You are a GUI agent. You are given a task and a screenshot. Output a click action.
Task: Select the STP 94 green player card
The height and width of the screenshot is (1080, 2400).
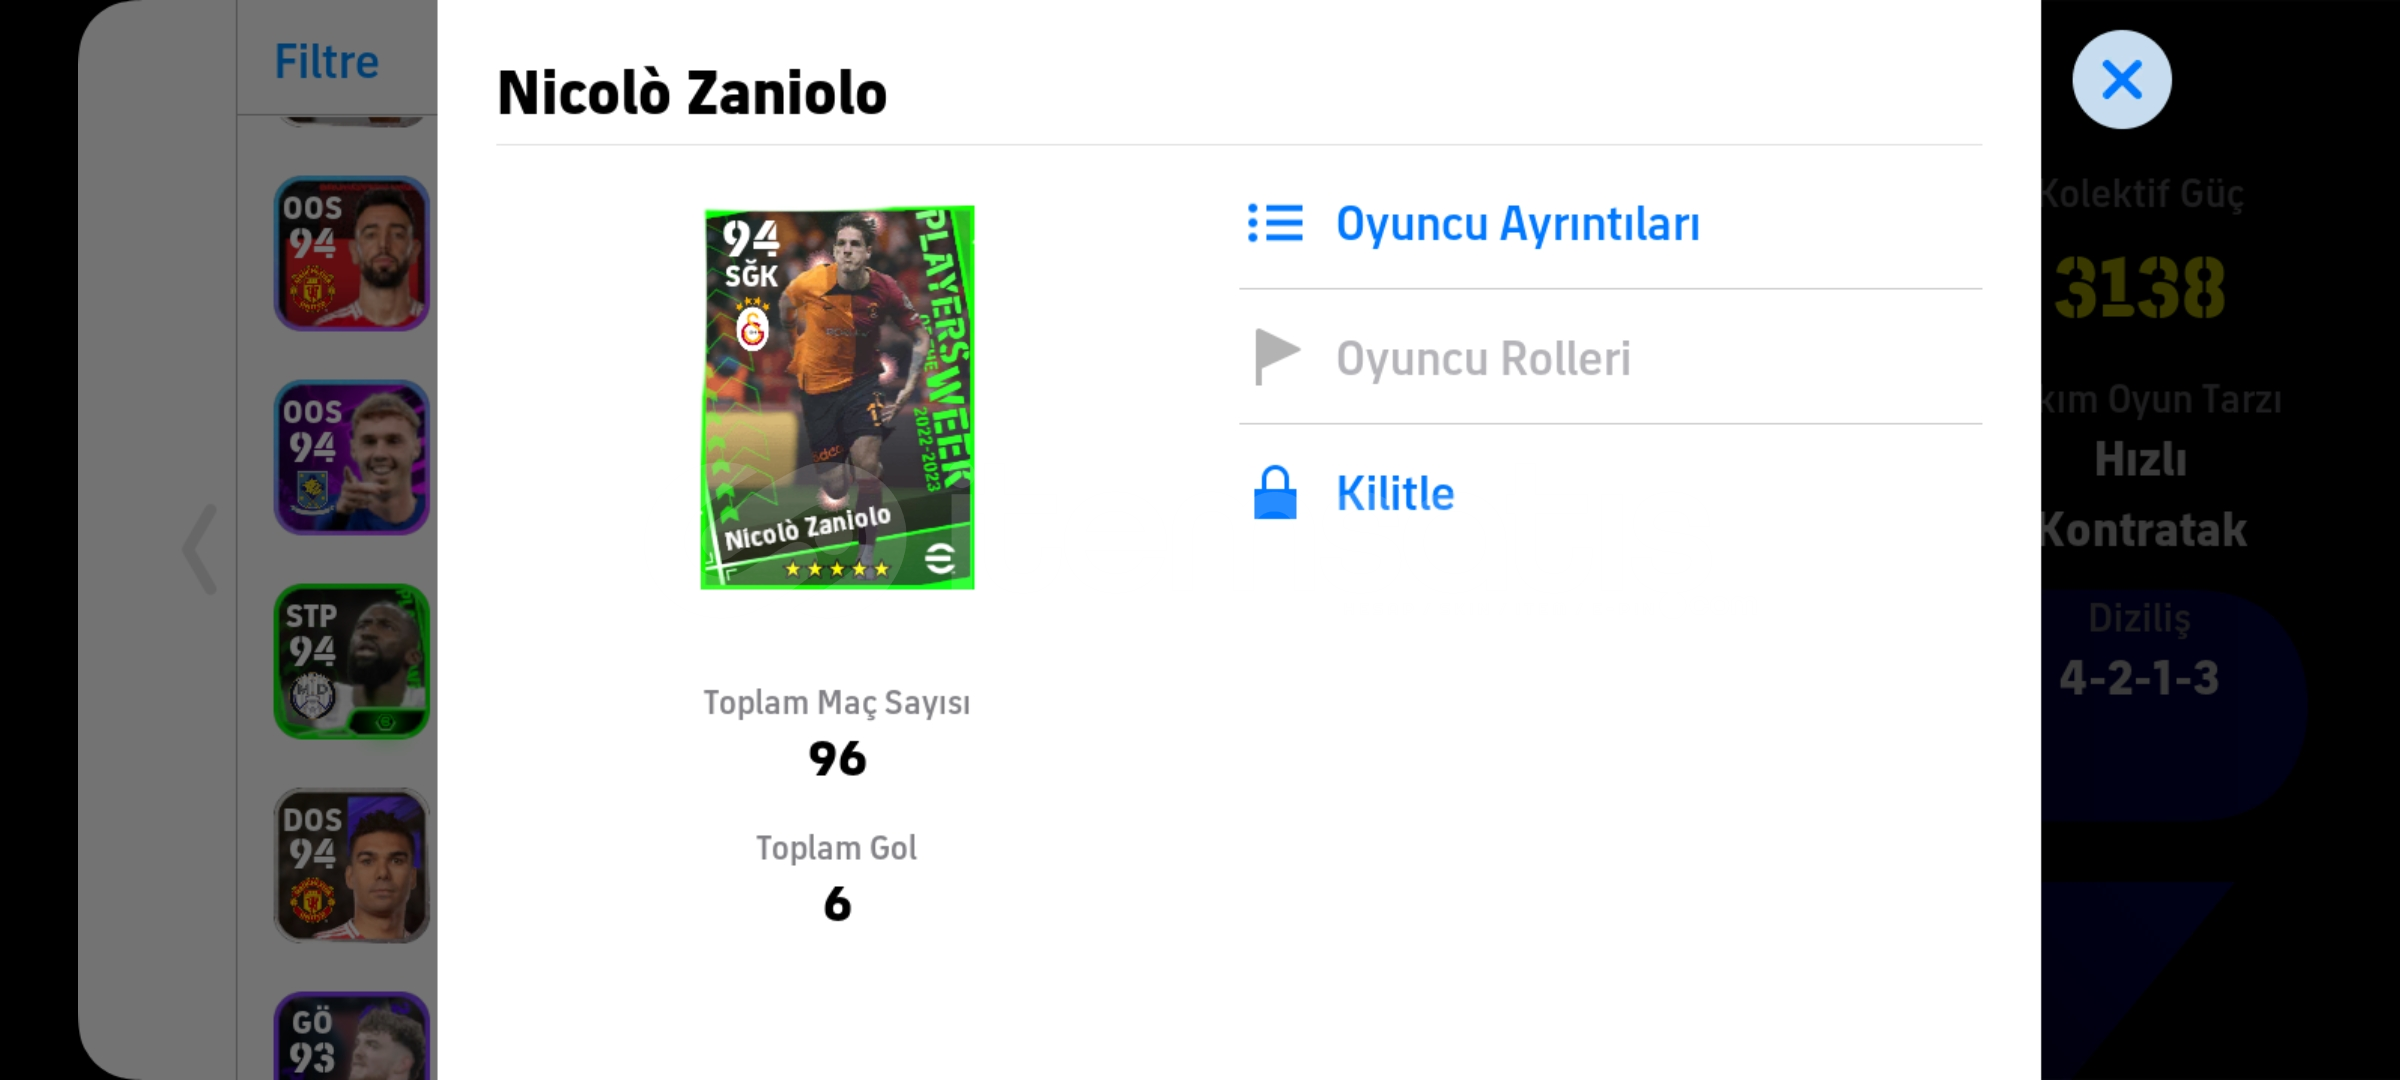[x=352, y=661]
